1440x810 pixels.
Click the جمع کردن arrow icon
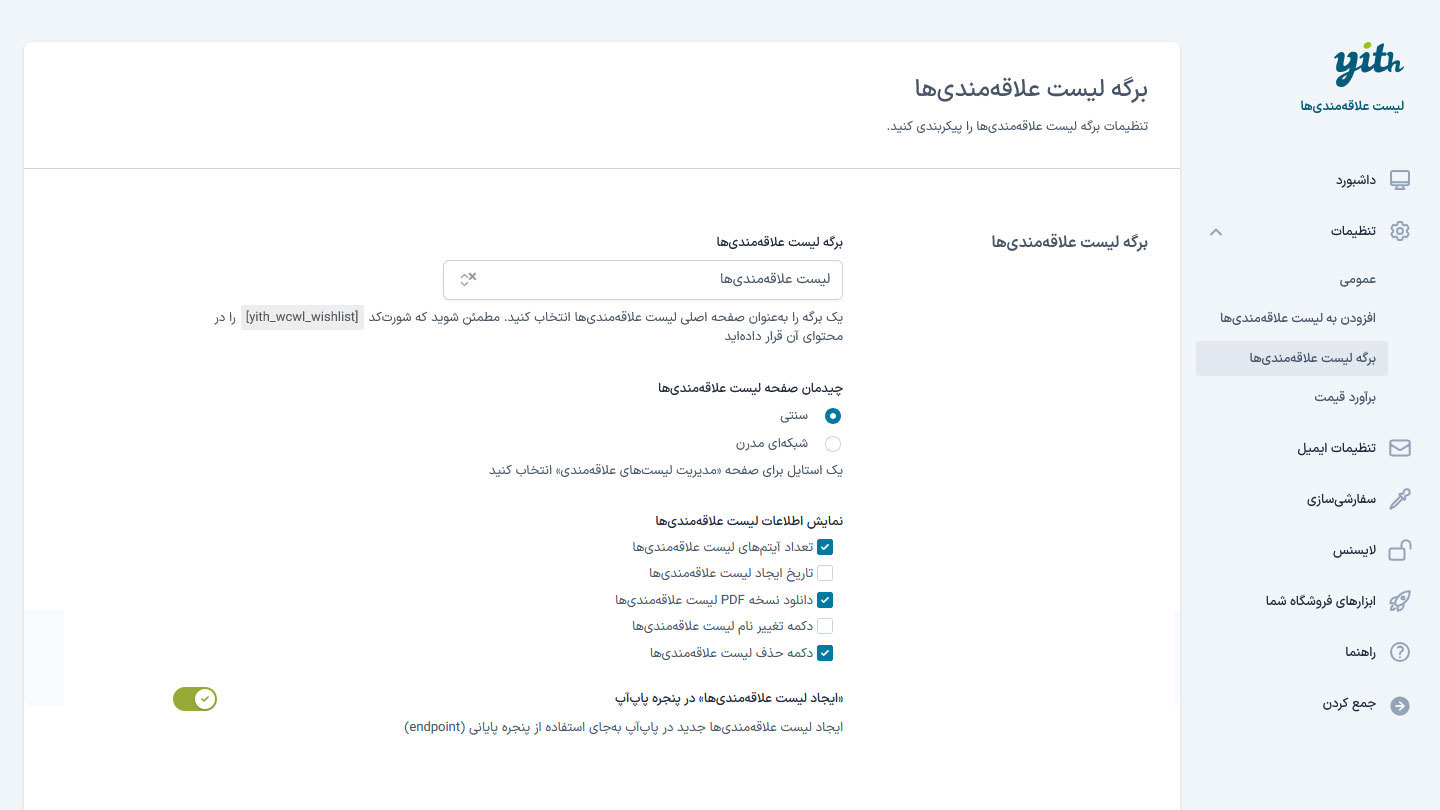tap(1400, 705)
